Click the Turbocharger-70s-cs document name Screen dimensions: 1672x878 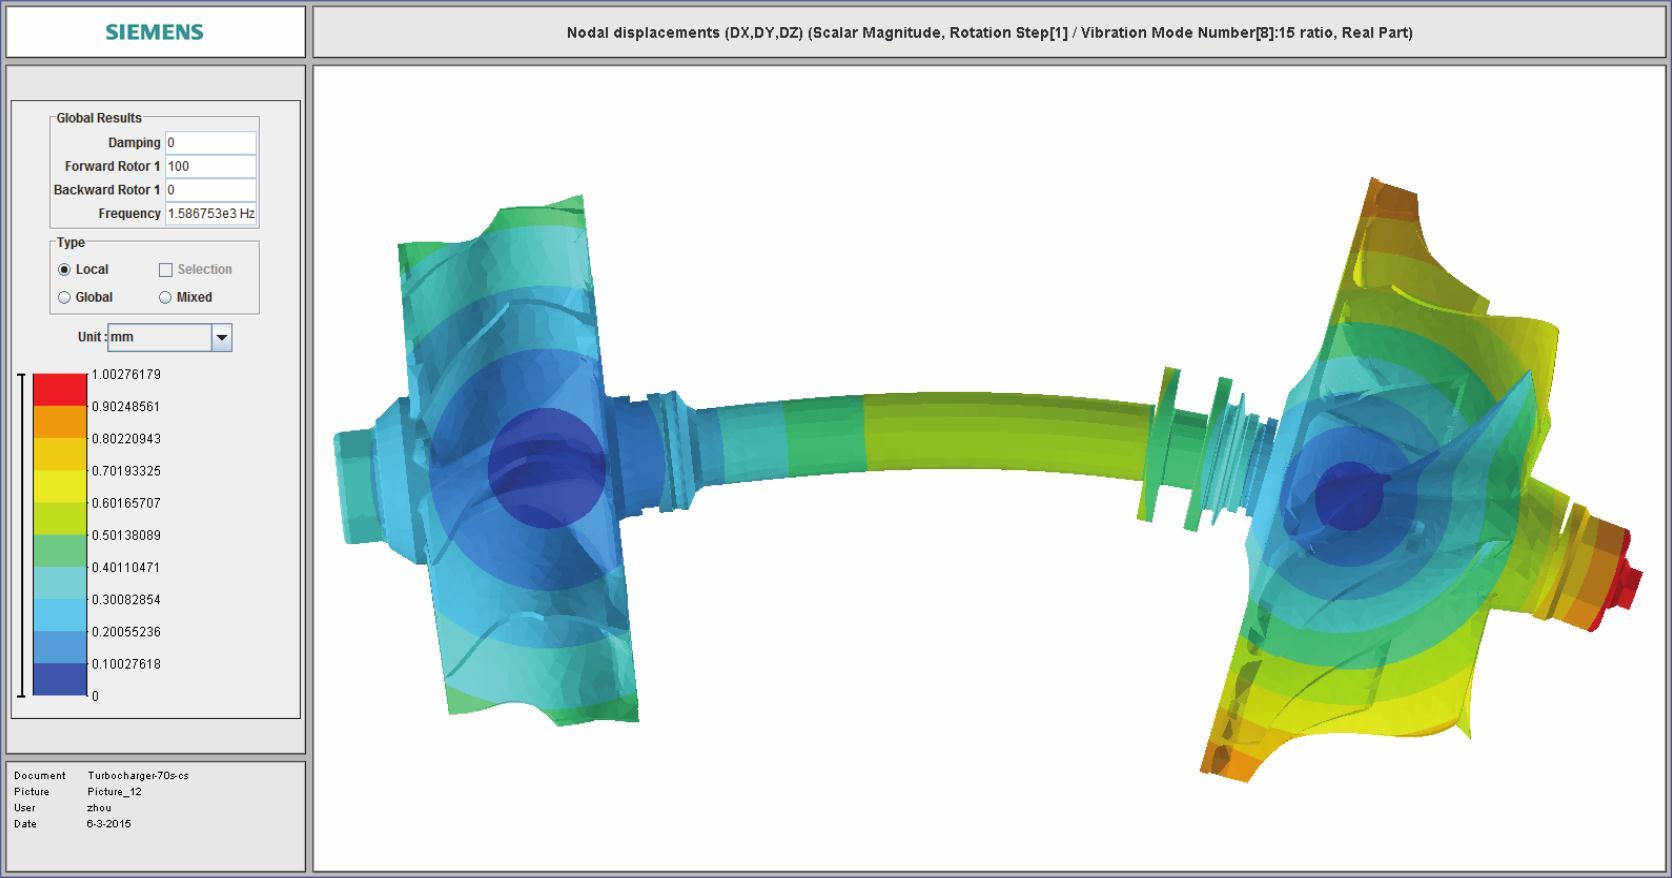click(138, 776)
